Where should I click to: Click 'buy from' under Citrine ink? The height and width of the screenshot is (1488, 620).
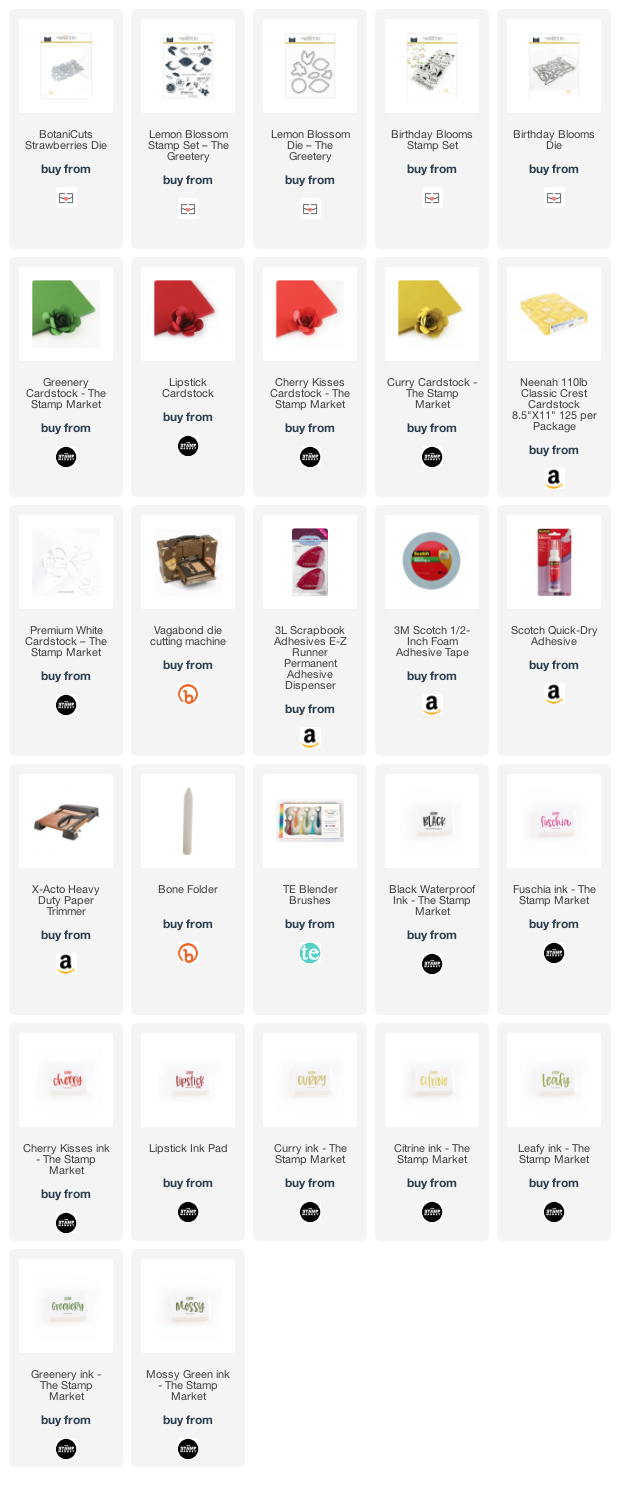(x=432, y=1183)
